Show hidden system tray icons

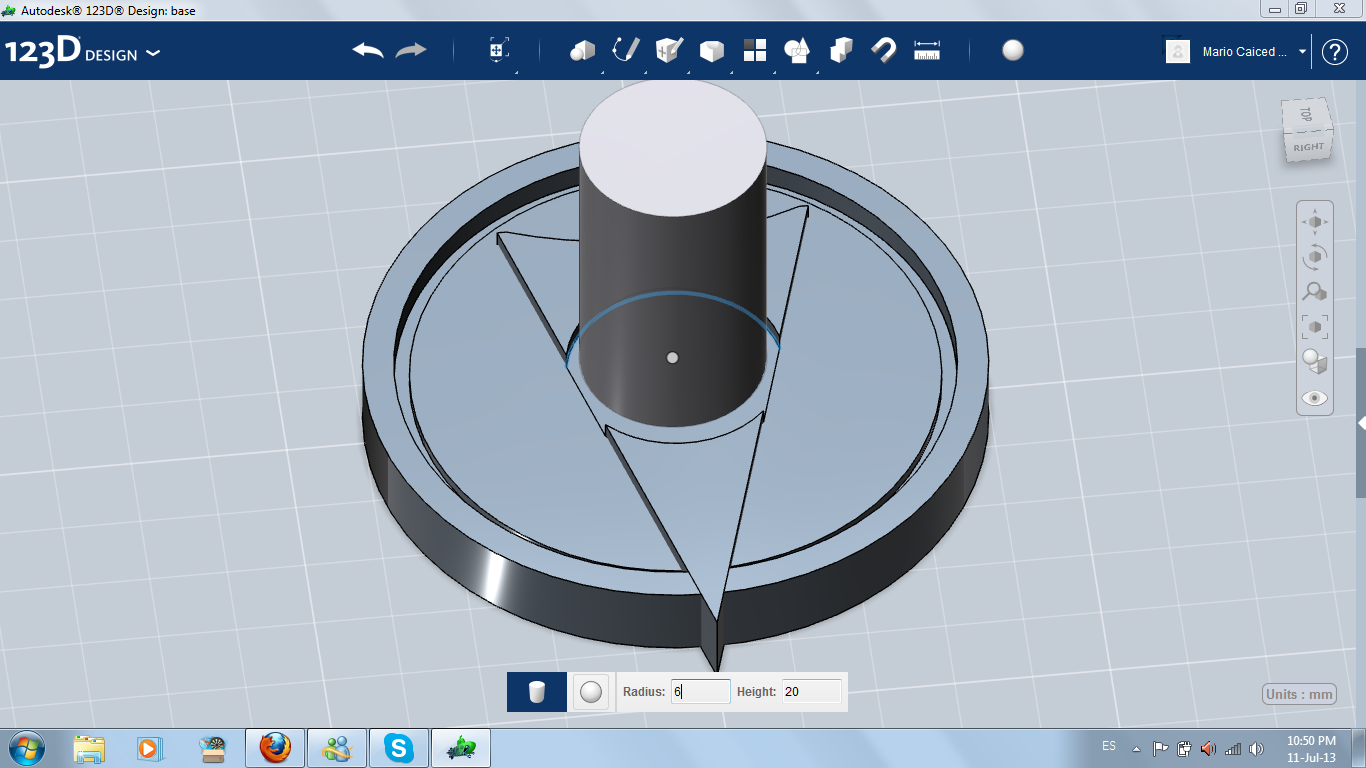pos(1136,748)
